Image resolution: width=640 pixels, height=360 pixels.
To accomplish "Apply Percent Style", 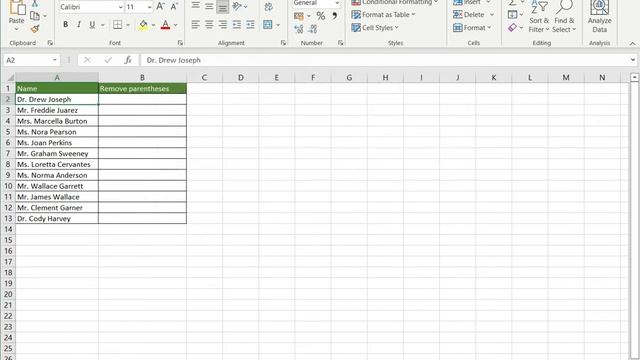I will click(x=321, y=16).
